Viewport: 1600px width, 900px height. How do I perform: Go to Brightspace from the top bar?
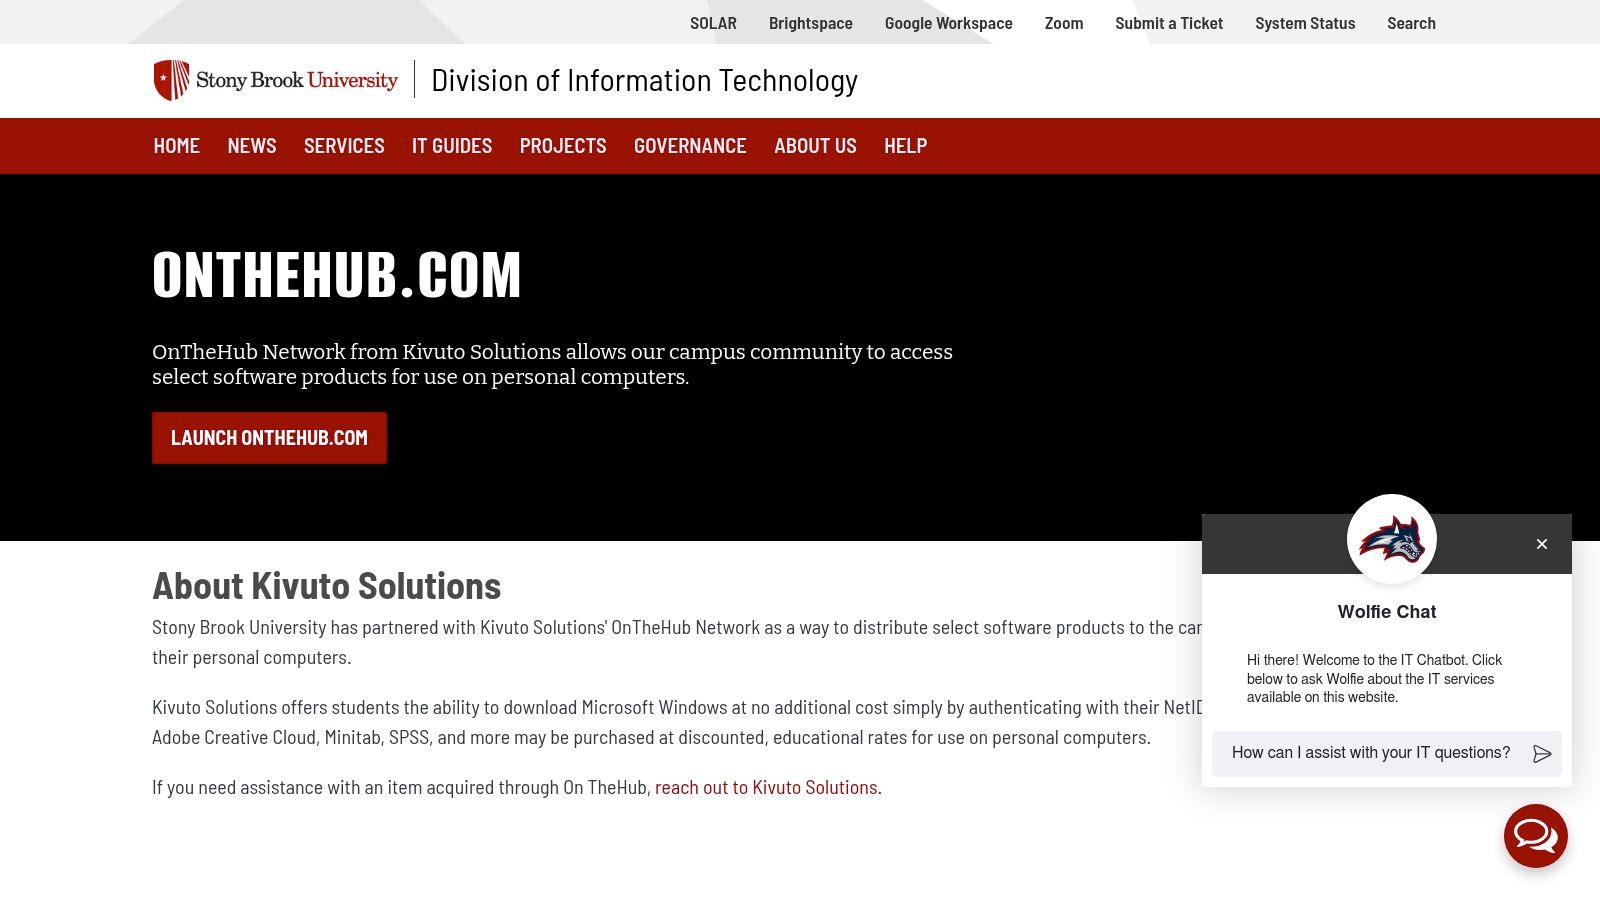pos(810,23)
